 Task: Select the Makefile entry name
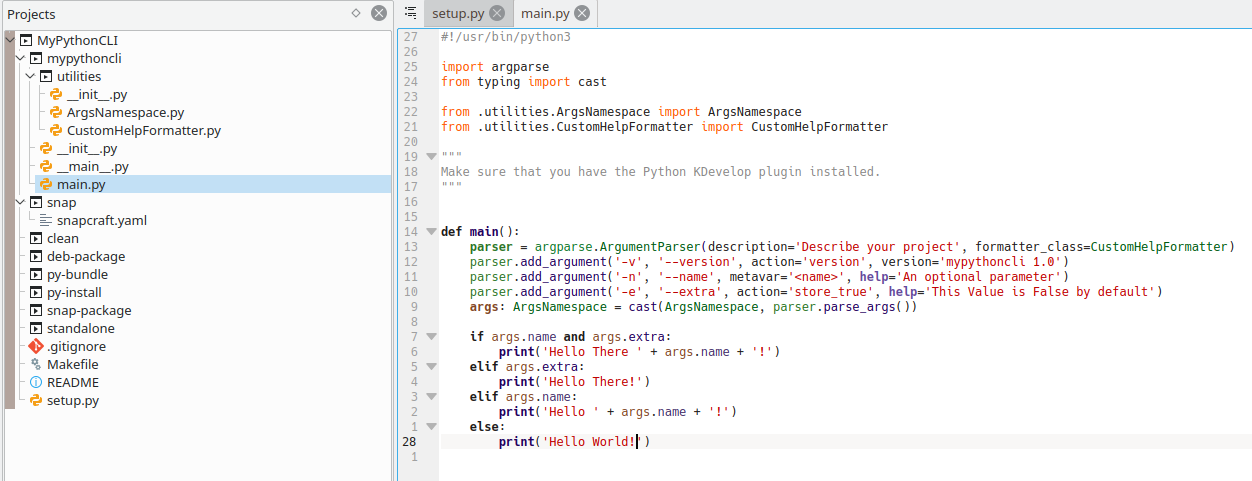pos(72,365)
